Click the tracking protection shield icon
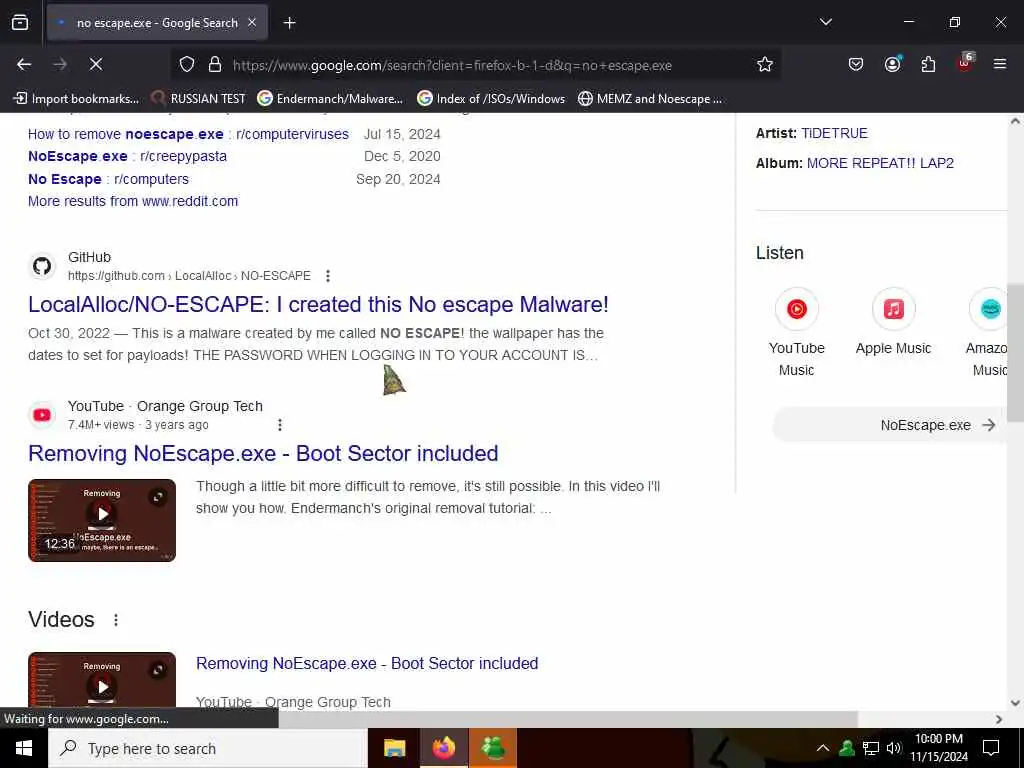The width and height of the screenshot is (1024, 768). point(187,65)
